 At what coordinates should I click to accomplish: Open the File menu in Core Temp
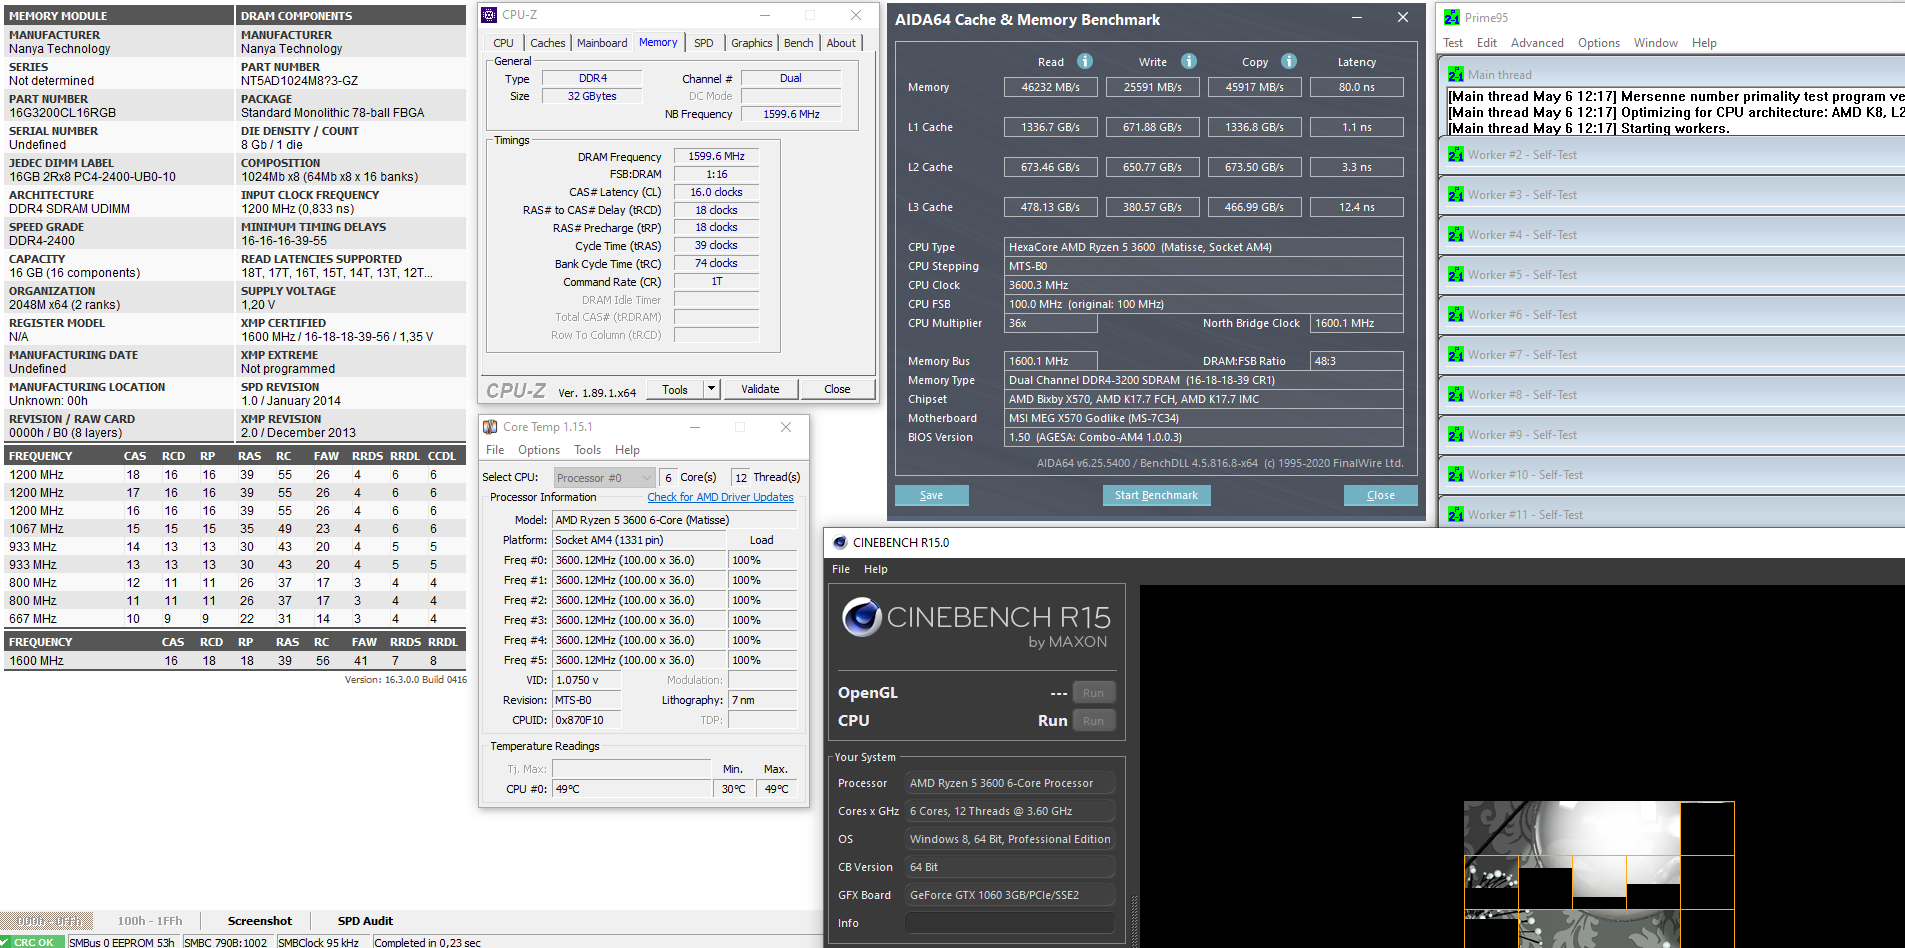(495, 450)
